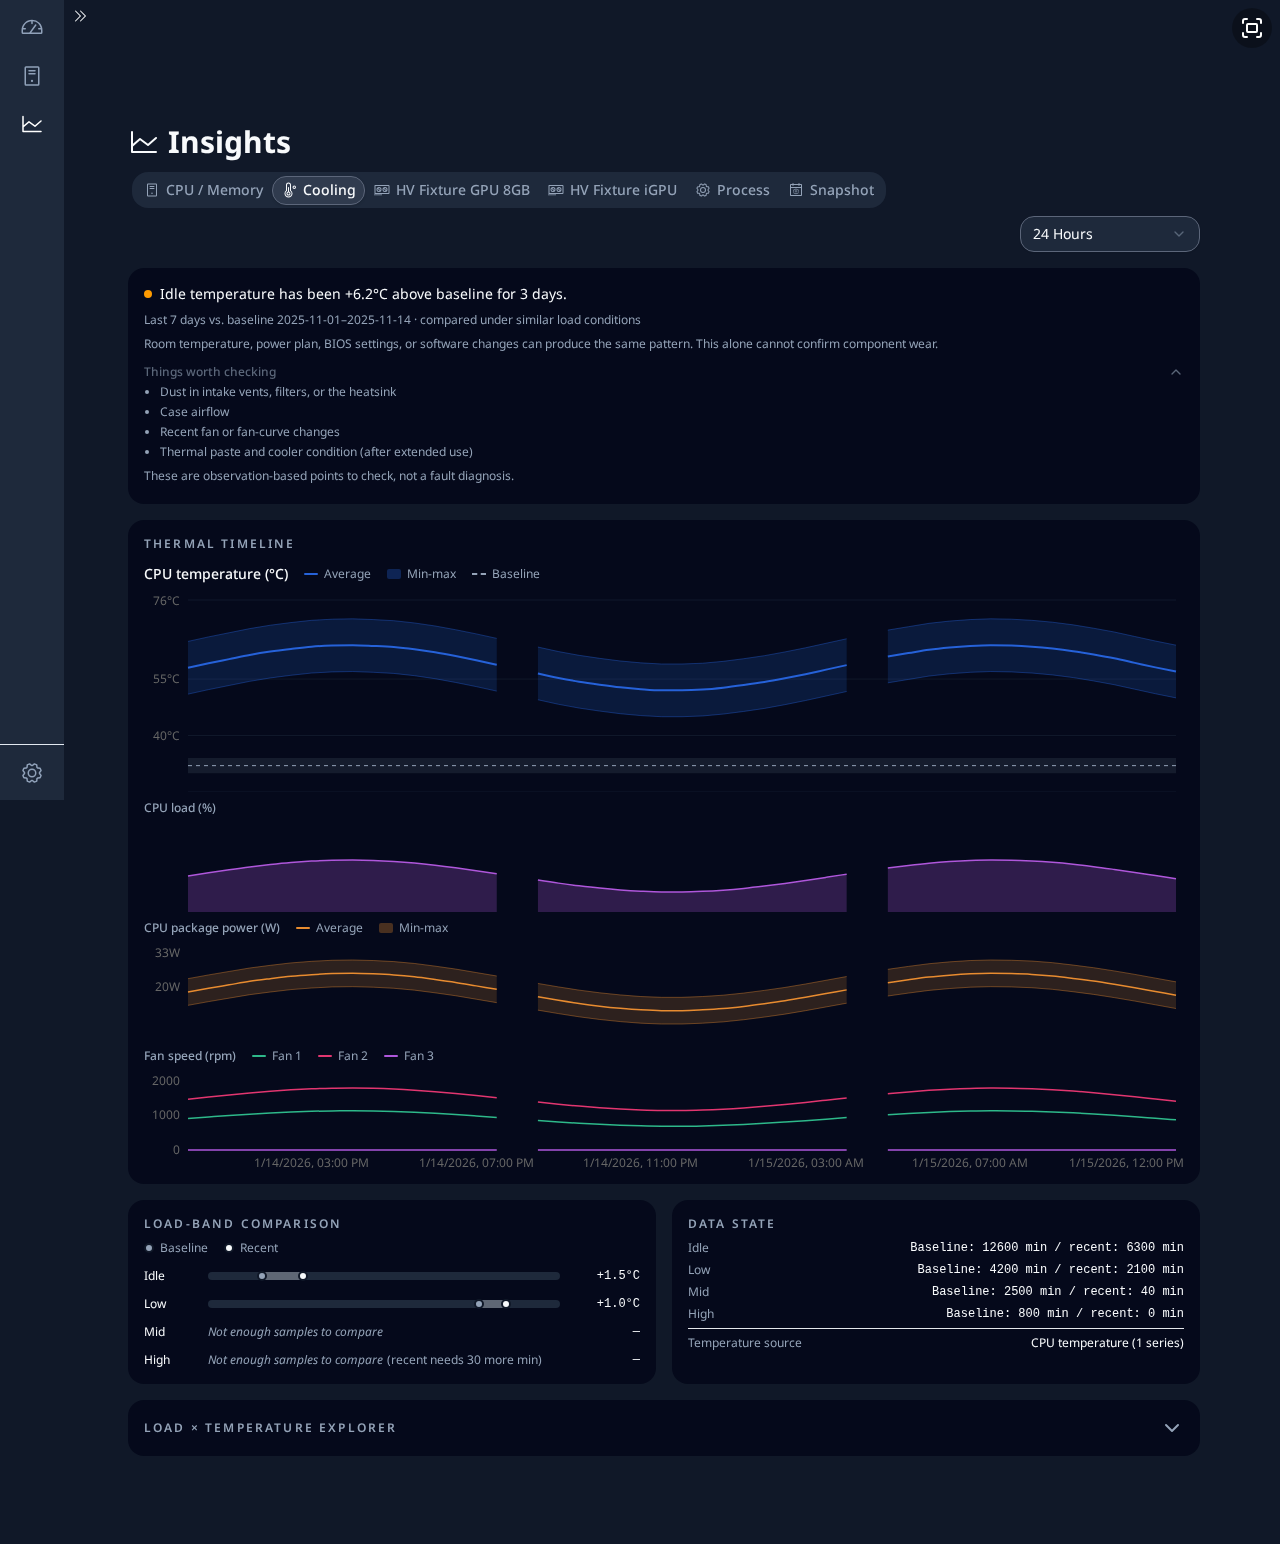Screen dimensions: 1280x1544
Task: Click orange warning dot on idle alert
Action: tap(148, 294)
